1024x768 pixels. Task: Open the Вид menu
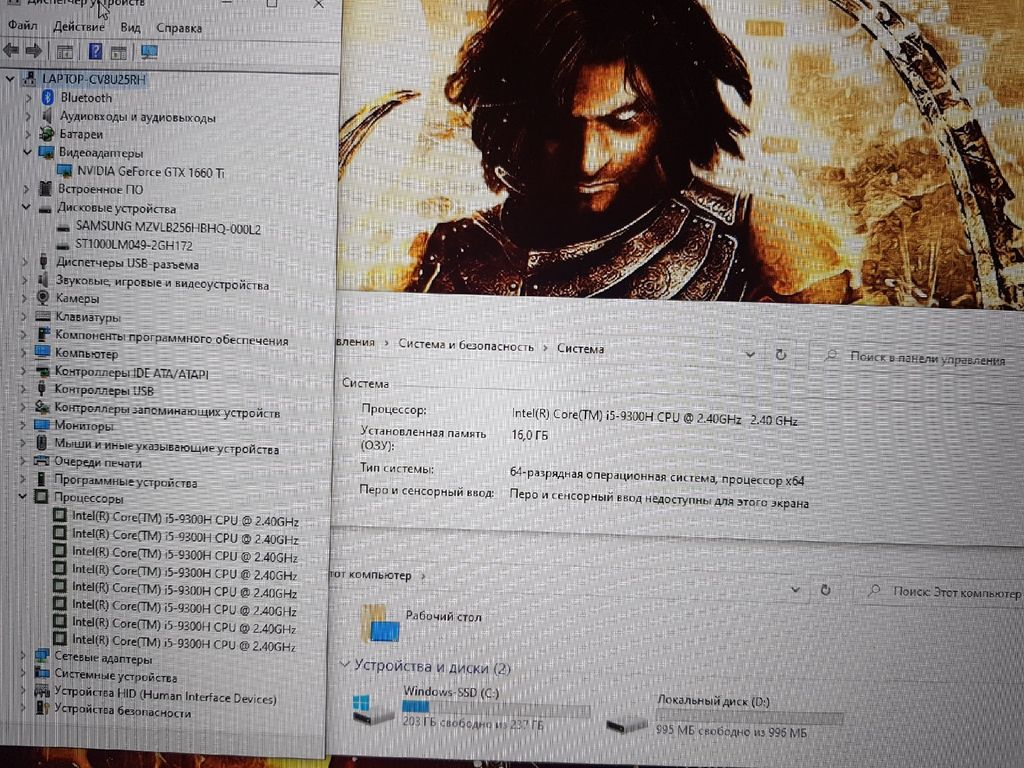(130, 27)
